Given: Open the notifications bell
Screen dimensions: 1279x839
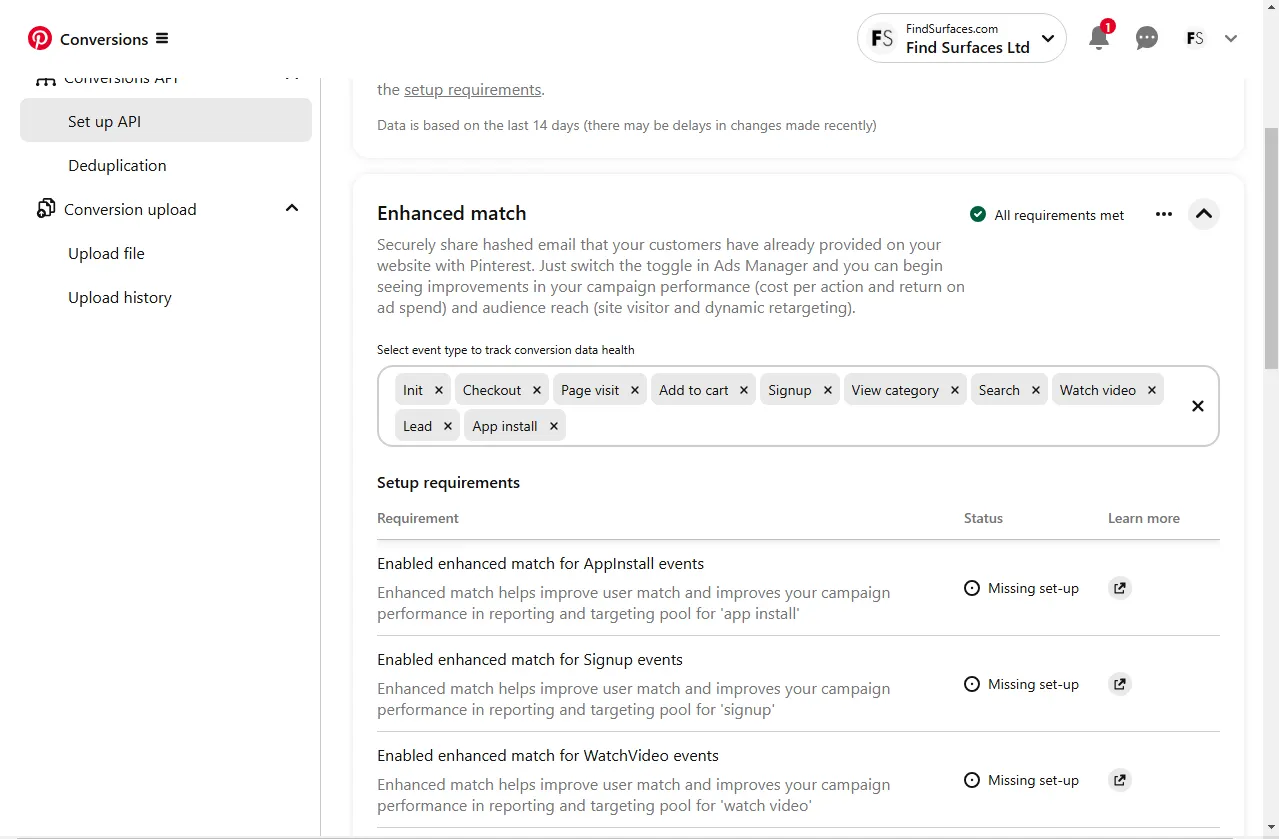Looking at the screenshot, I should (1099, 38).
